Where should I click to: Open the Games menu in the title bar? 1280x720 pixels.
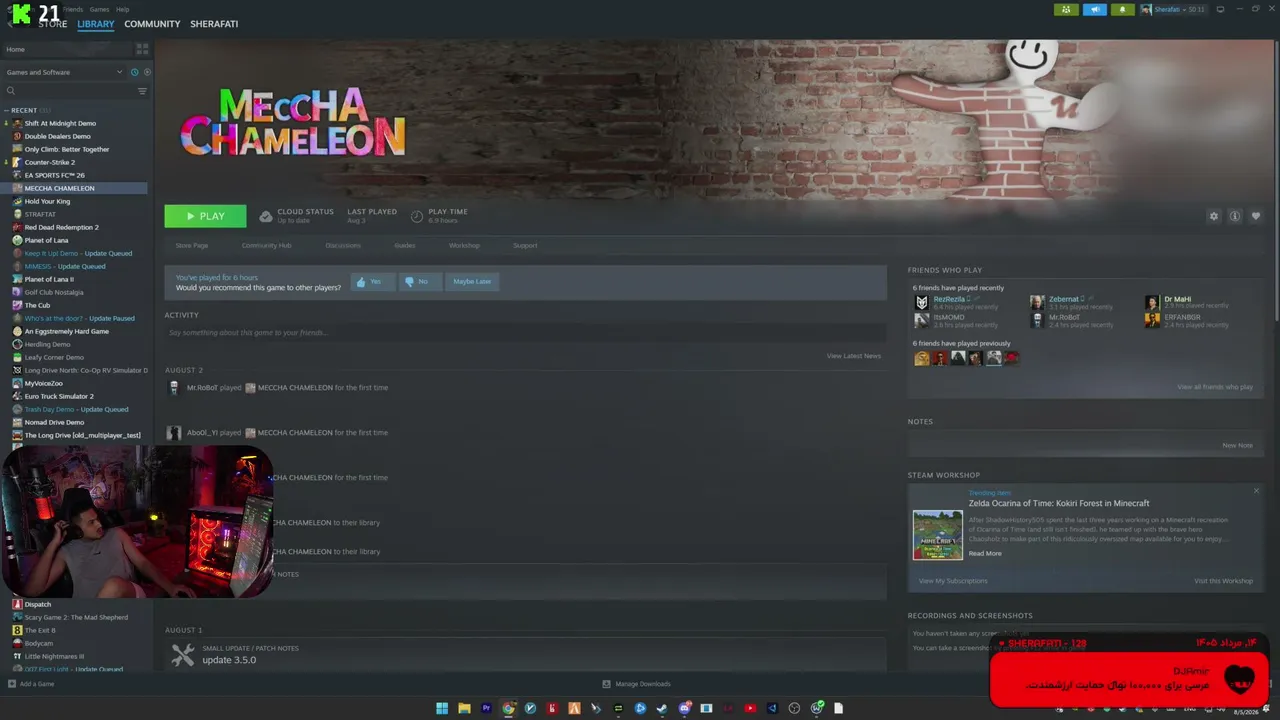point(100,9)
